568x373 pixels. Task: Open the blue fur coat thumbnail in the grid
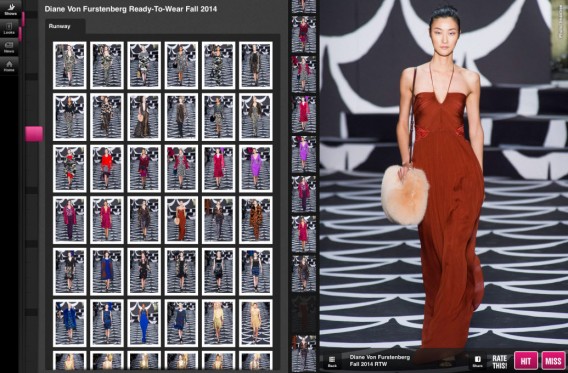pos(70,323)
